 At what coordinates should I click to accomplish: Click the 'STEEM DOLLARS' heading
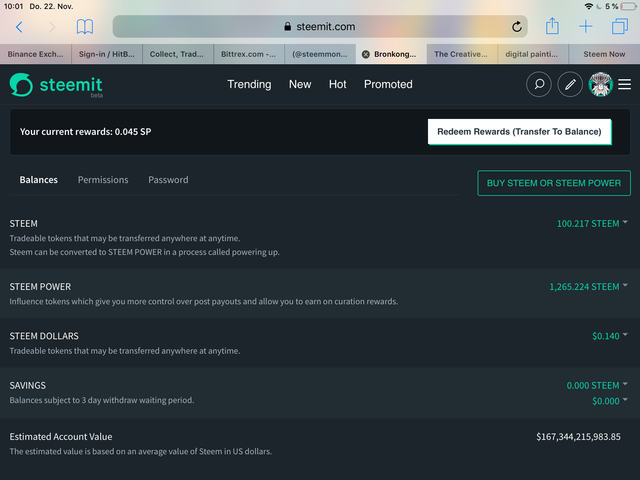click(x=44, y=336)
